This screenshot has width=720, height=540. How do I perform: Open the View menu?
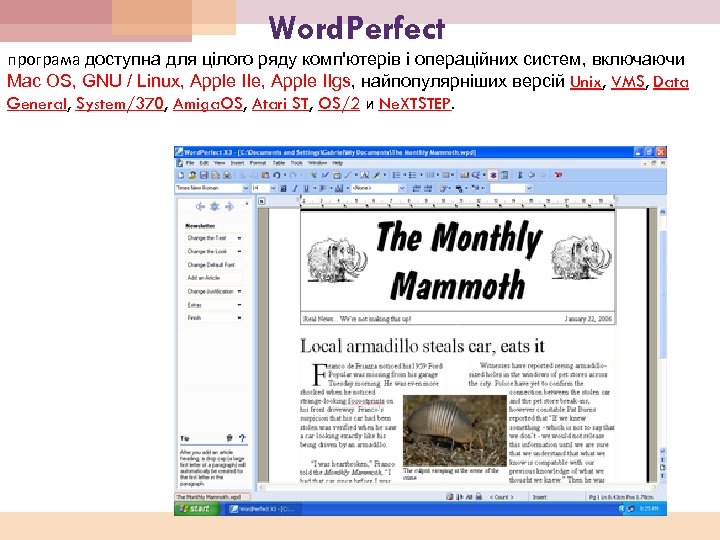pyautogui.click(x=220, y=163)
